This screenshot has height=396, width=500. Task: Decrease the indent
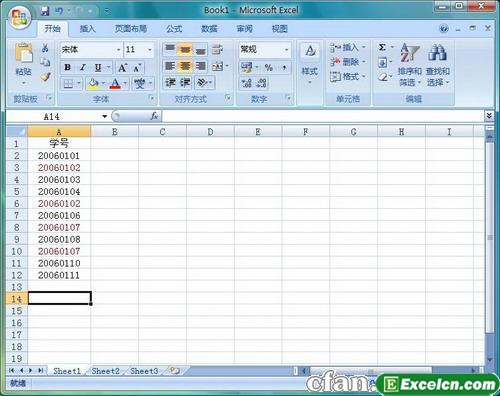[170, 82]
